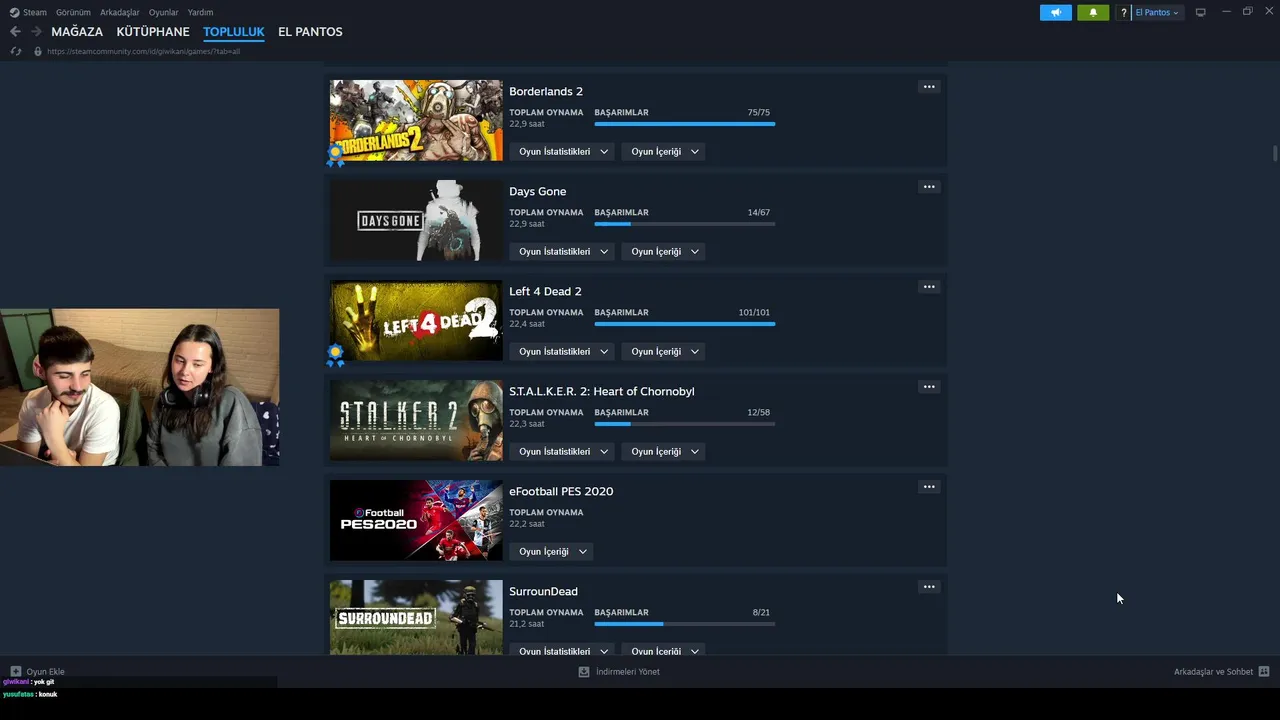The width and height of the screenshot is (1280, 720).
Task: Open the Left 4 Dead 2 title link
Action: pos(545,291)
